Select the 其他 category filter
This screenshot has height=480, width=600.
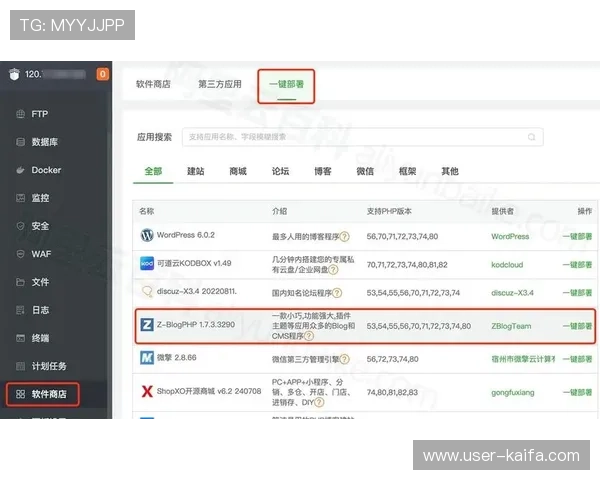click(450, 171)
